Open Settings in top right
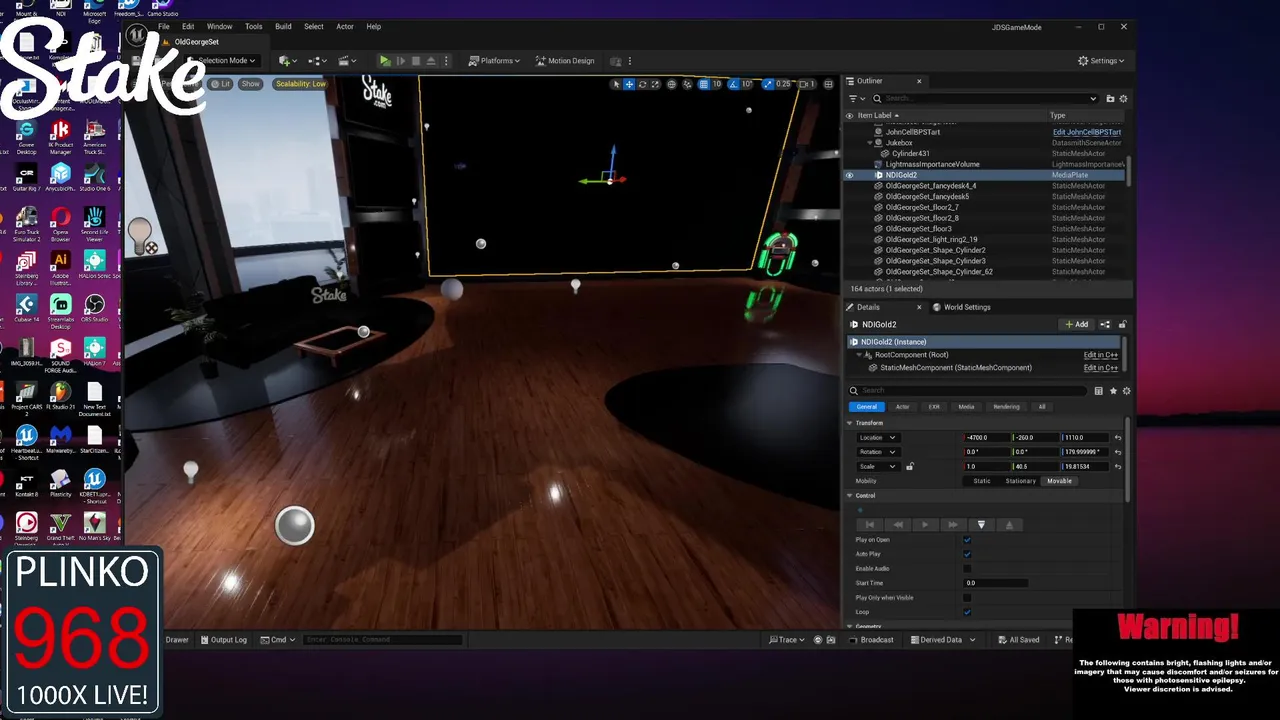 pos(1101,61)
